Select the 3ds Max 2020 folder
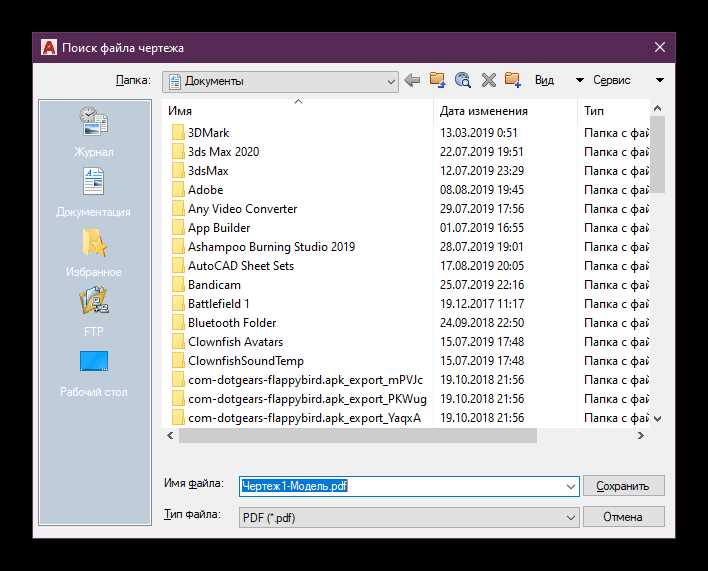This screenshot has width=708, height=571. click(224, 152)
